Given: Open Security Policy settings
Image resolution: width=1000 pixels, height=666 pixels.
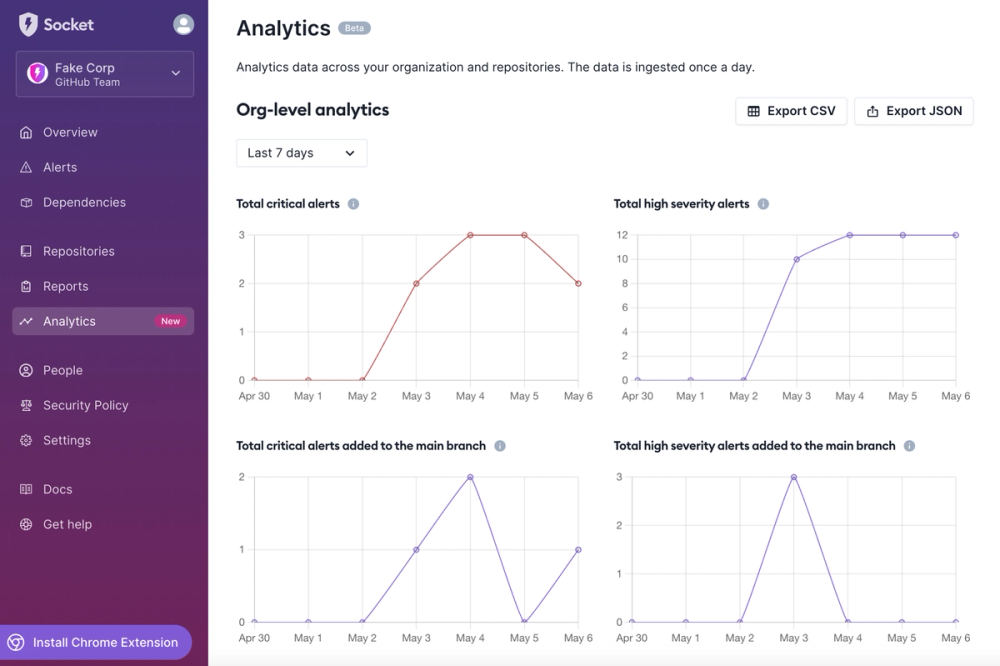Looking at the screenshot, I should (x=85, y=405).
